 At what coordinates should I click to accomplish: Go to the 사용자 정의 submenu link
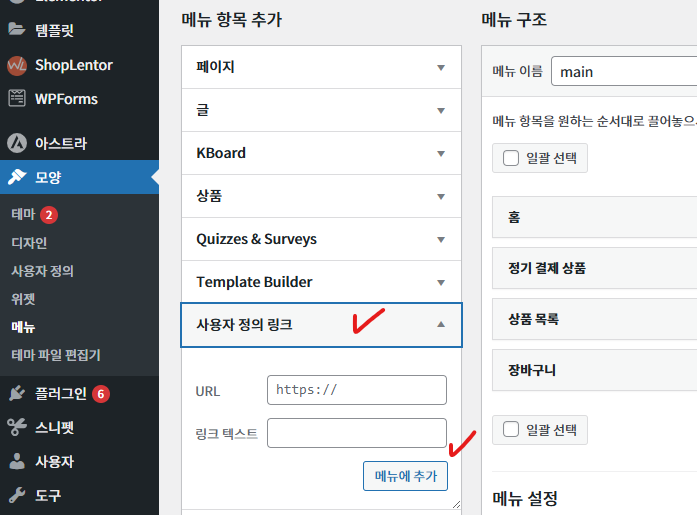point(43,271)
